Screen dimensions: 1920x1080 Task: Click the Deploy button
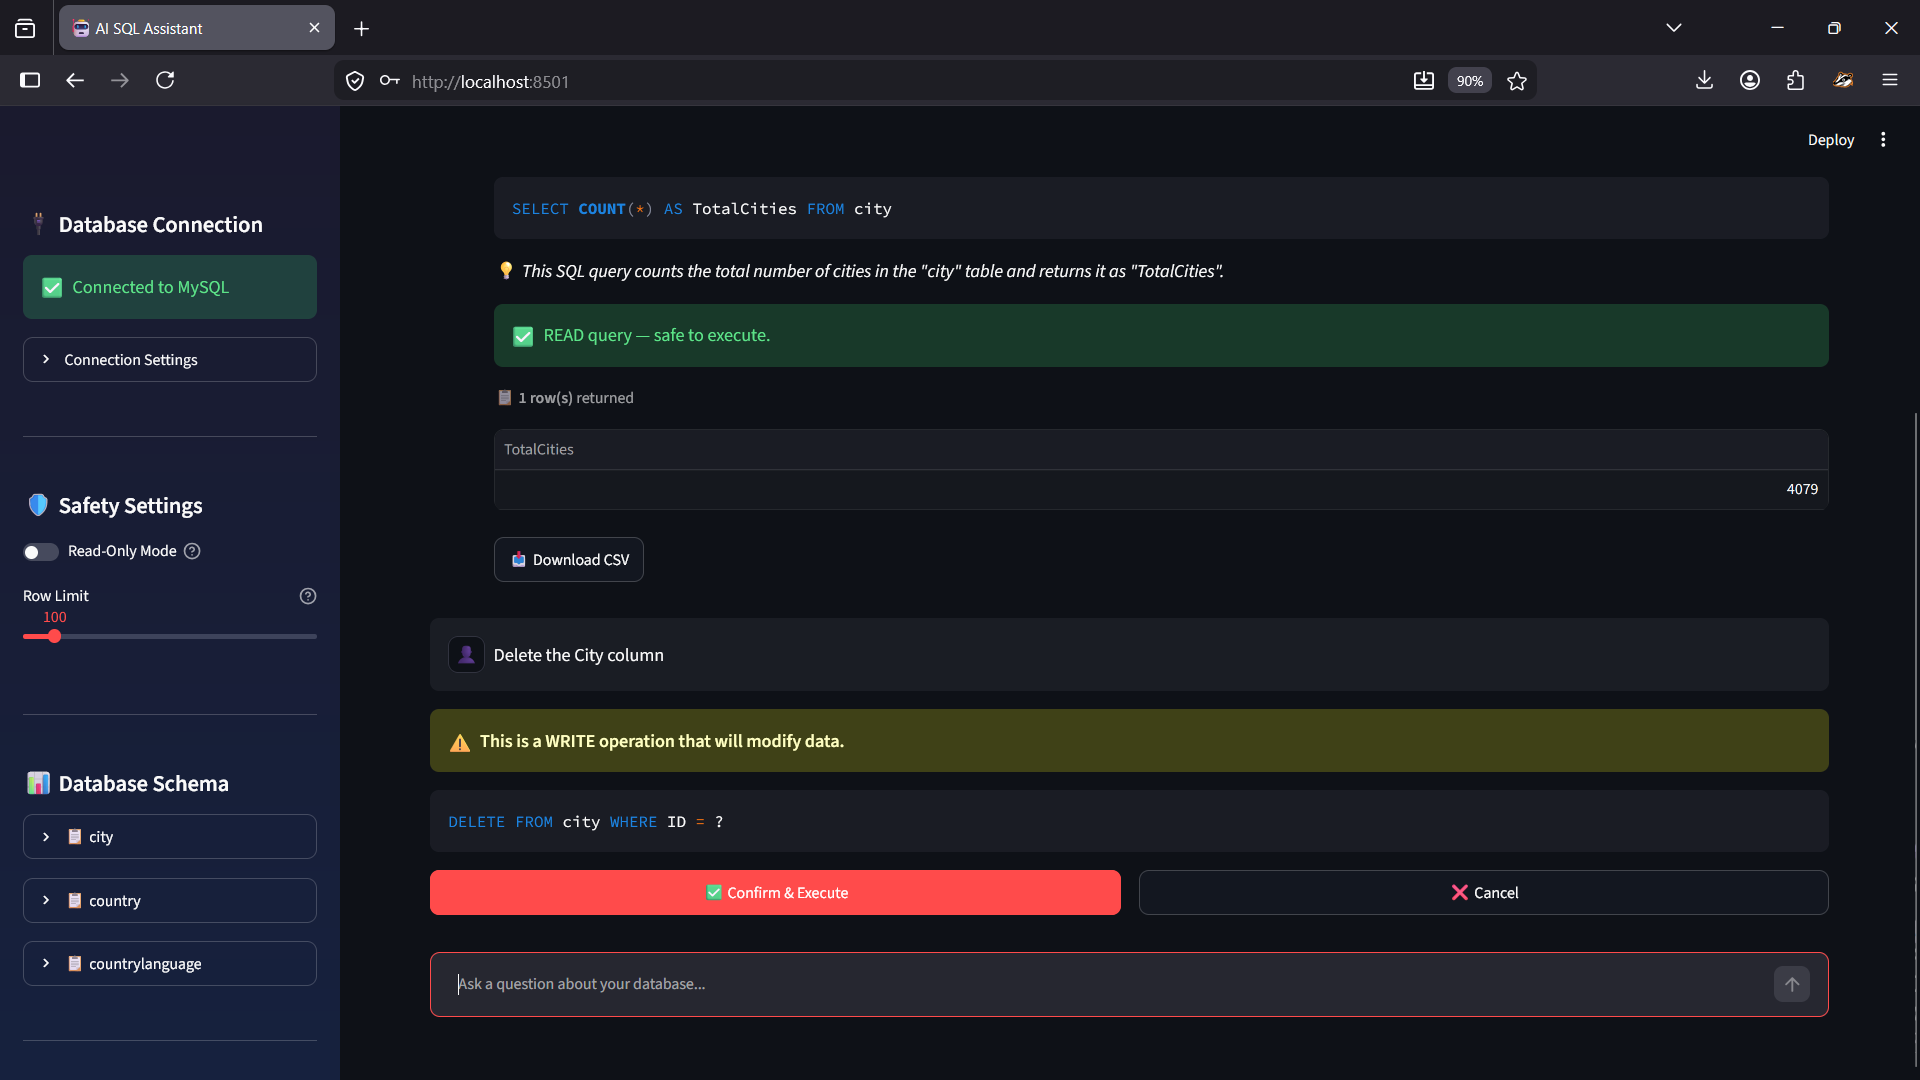(x=1831, y=140)
